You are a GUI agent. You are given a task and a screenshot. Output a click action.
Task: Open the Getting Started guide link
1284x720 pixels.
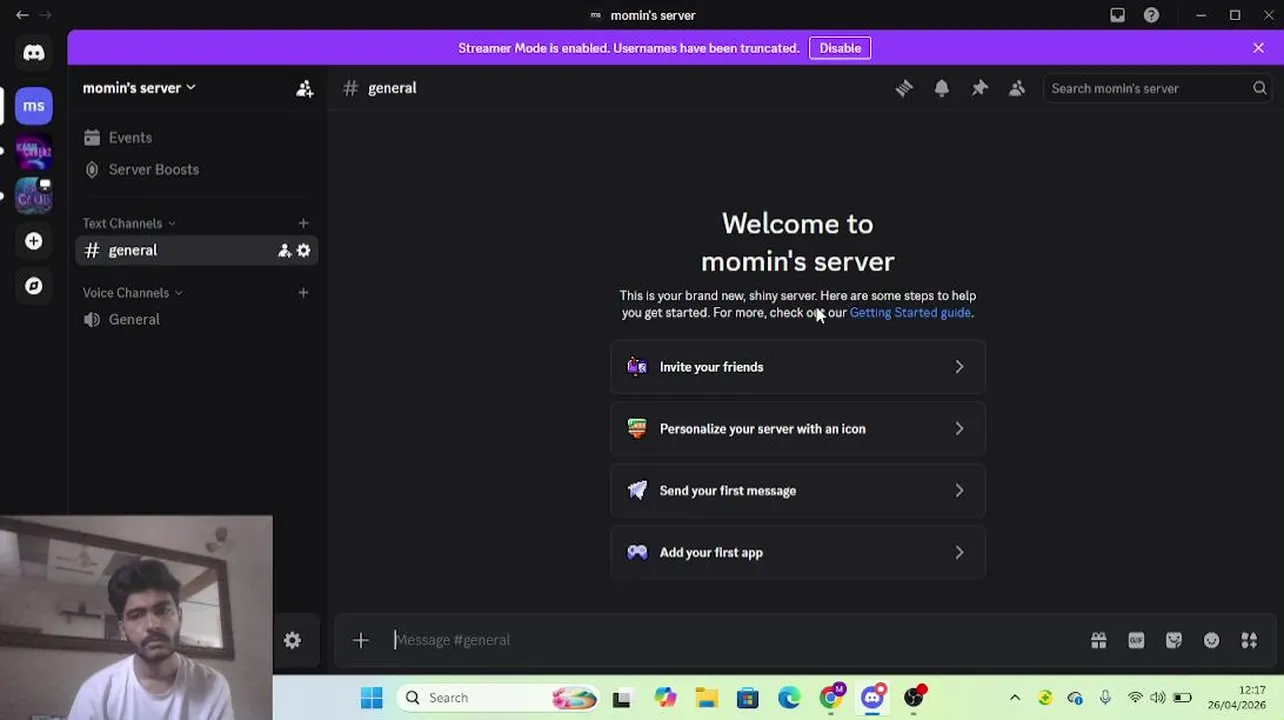910,313
